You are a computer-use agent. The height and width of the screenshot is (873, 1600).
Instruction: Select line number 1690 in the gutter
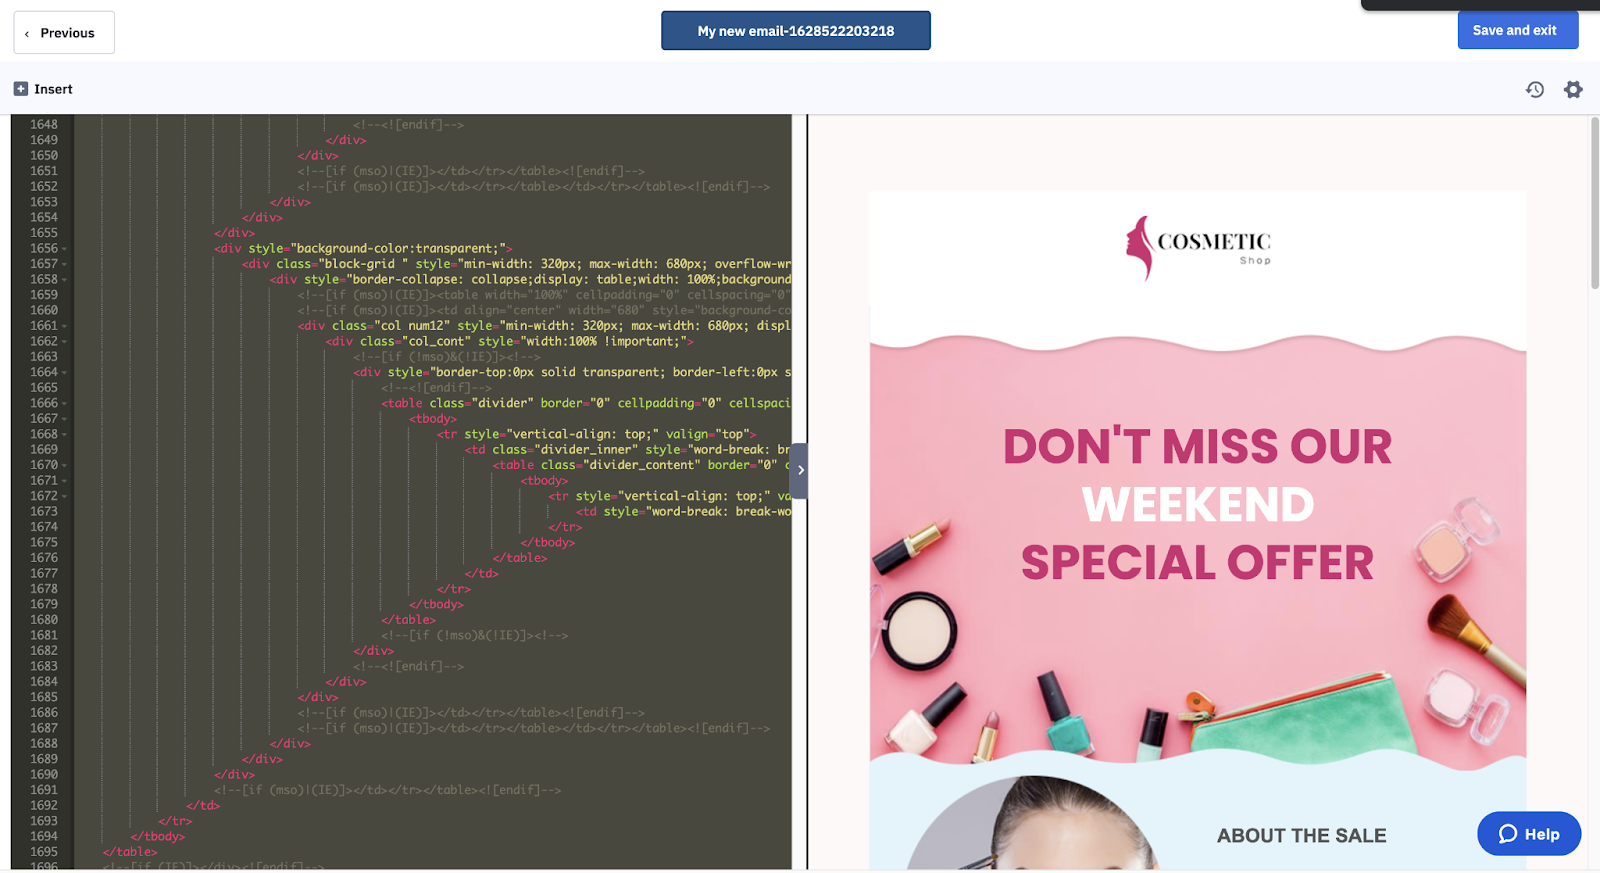tap(43, 774)
